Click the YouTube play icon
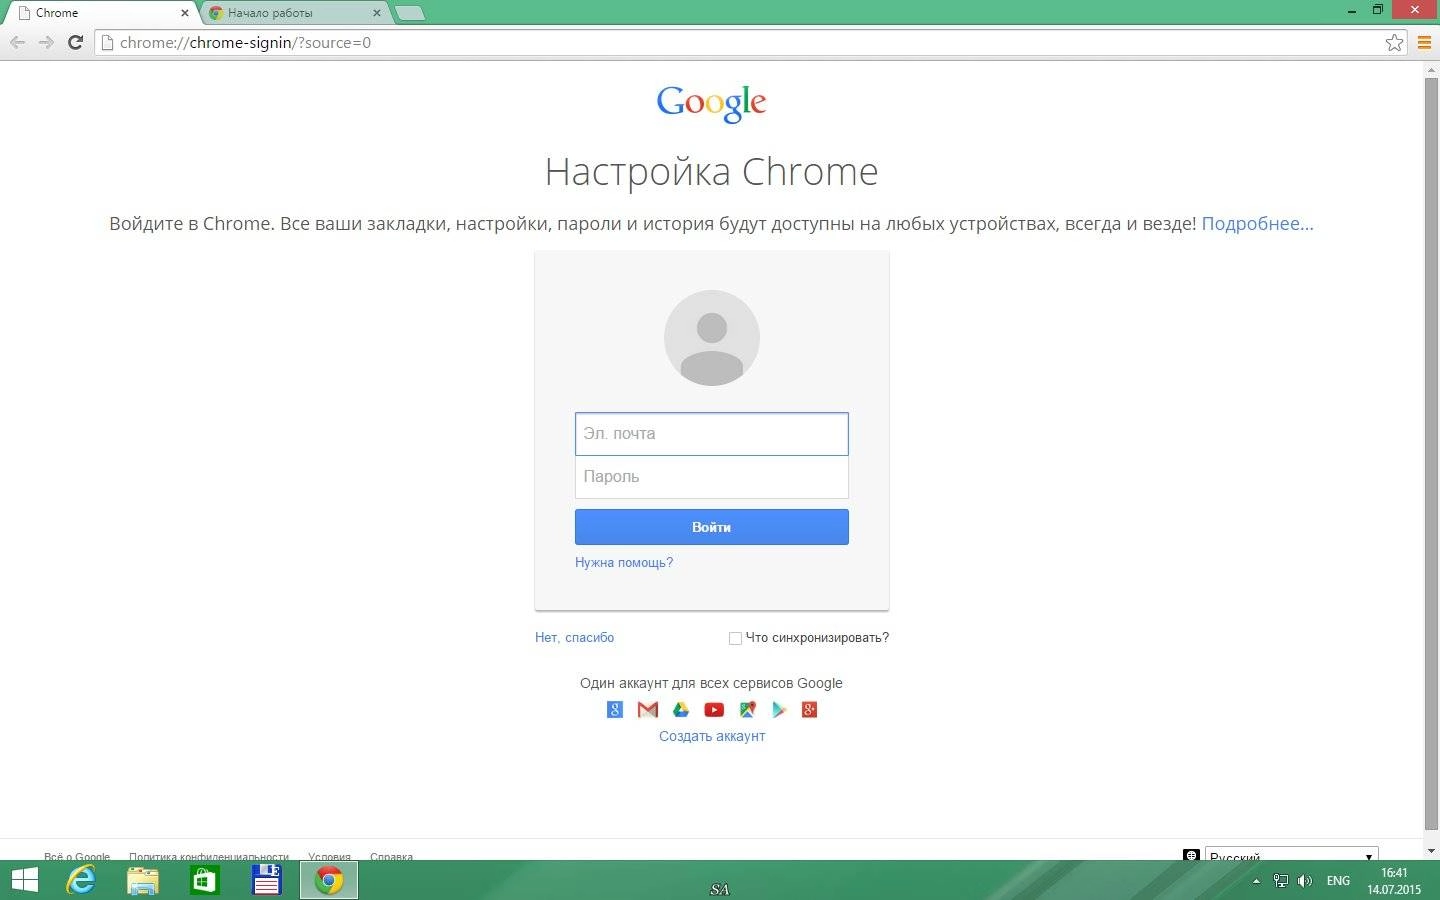The image size is (1440, 900). tap(714, 710)
